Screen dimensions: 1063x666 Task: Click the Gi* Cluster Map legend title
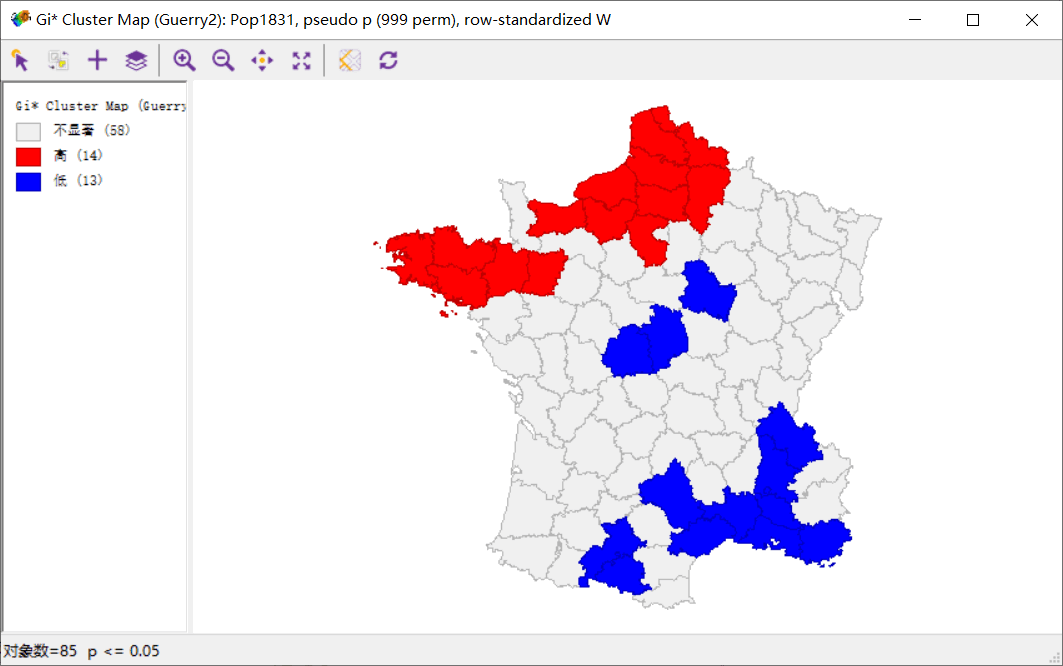pyautogui.click(x=100, y=106)
